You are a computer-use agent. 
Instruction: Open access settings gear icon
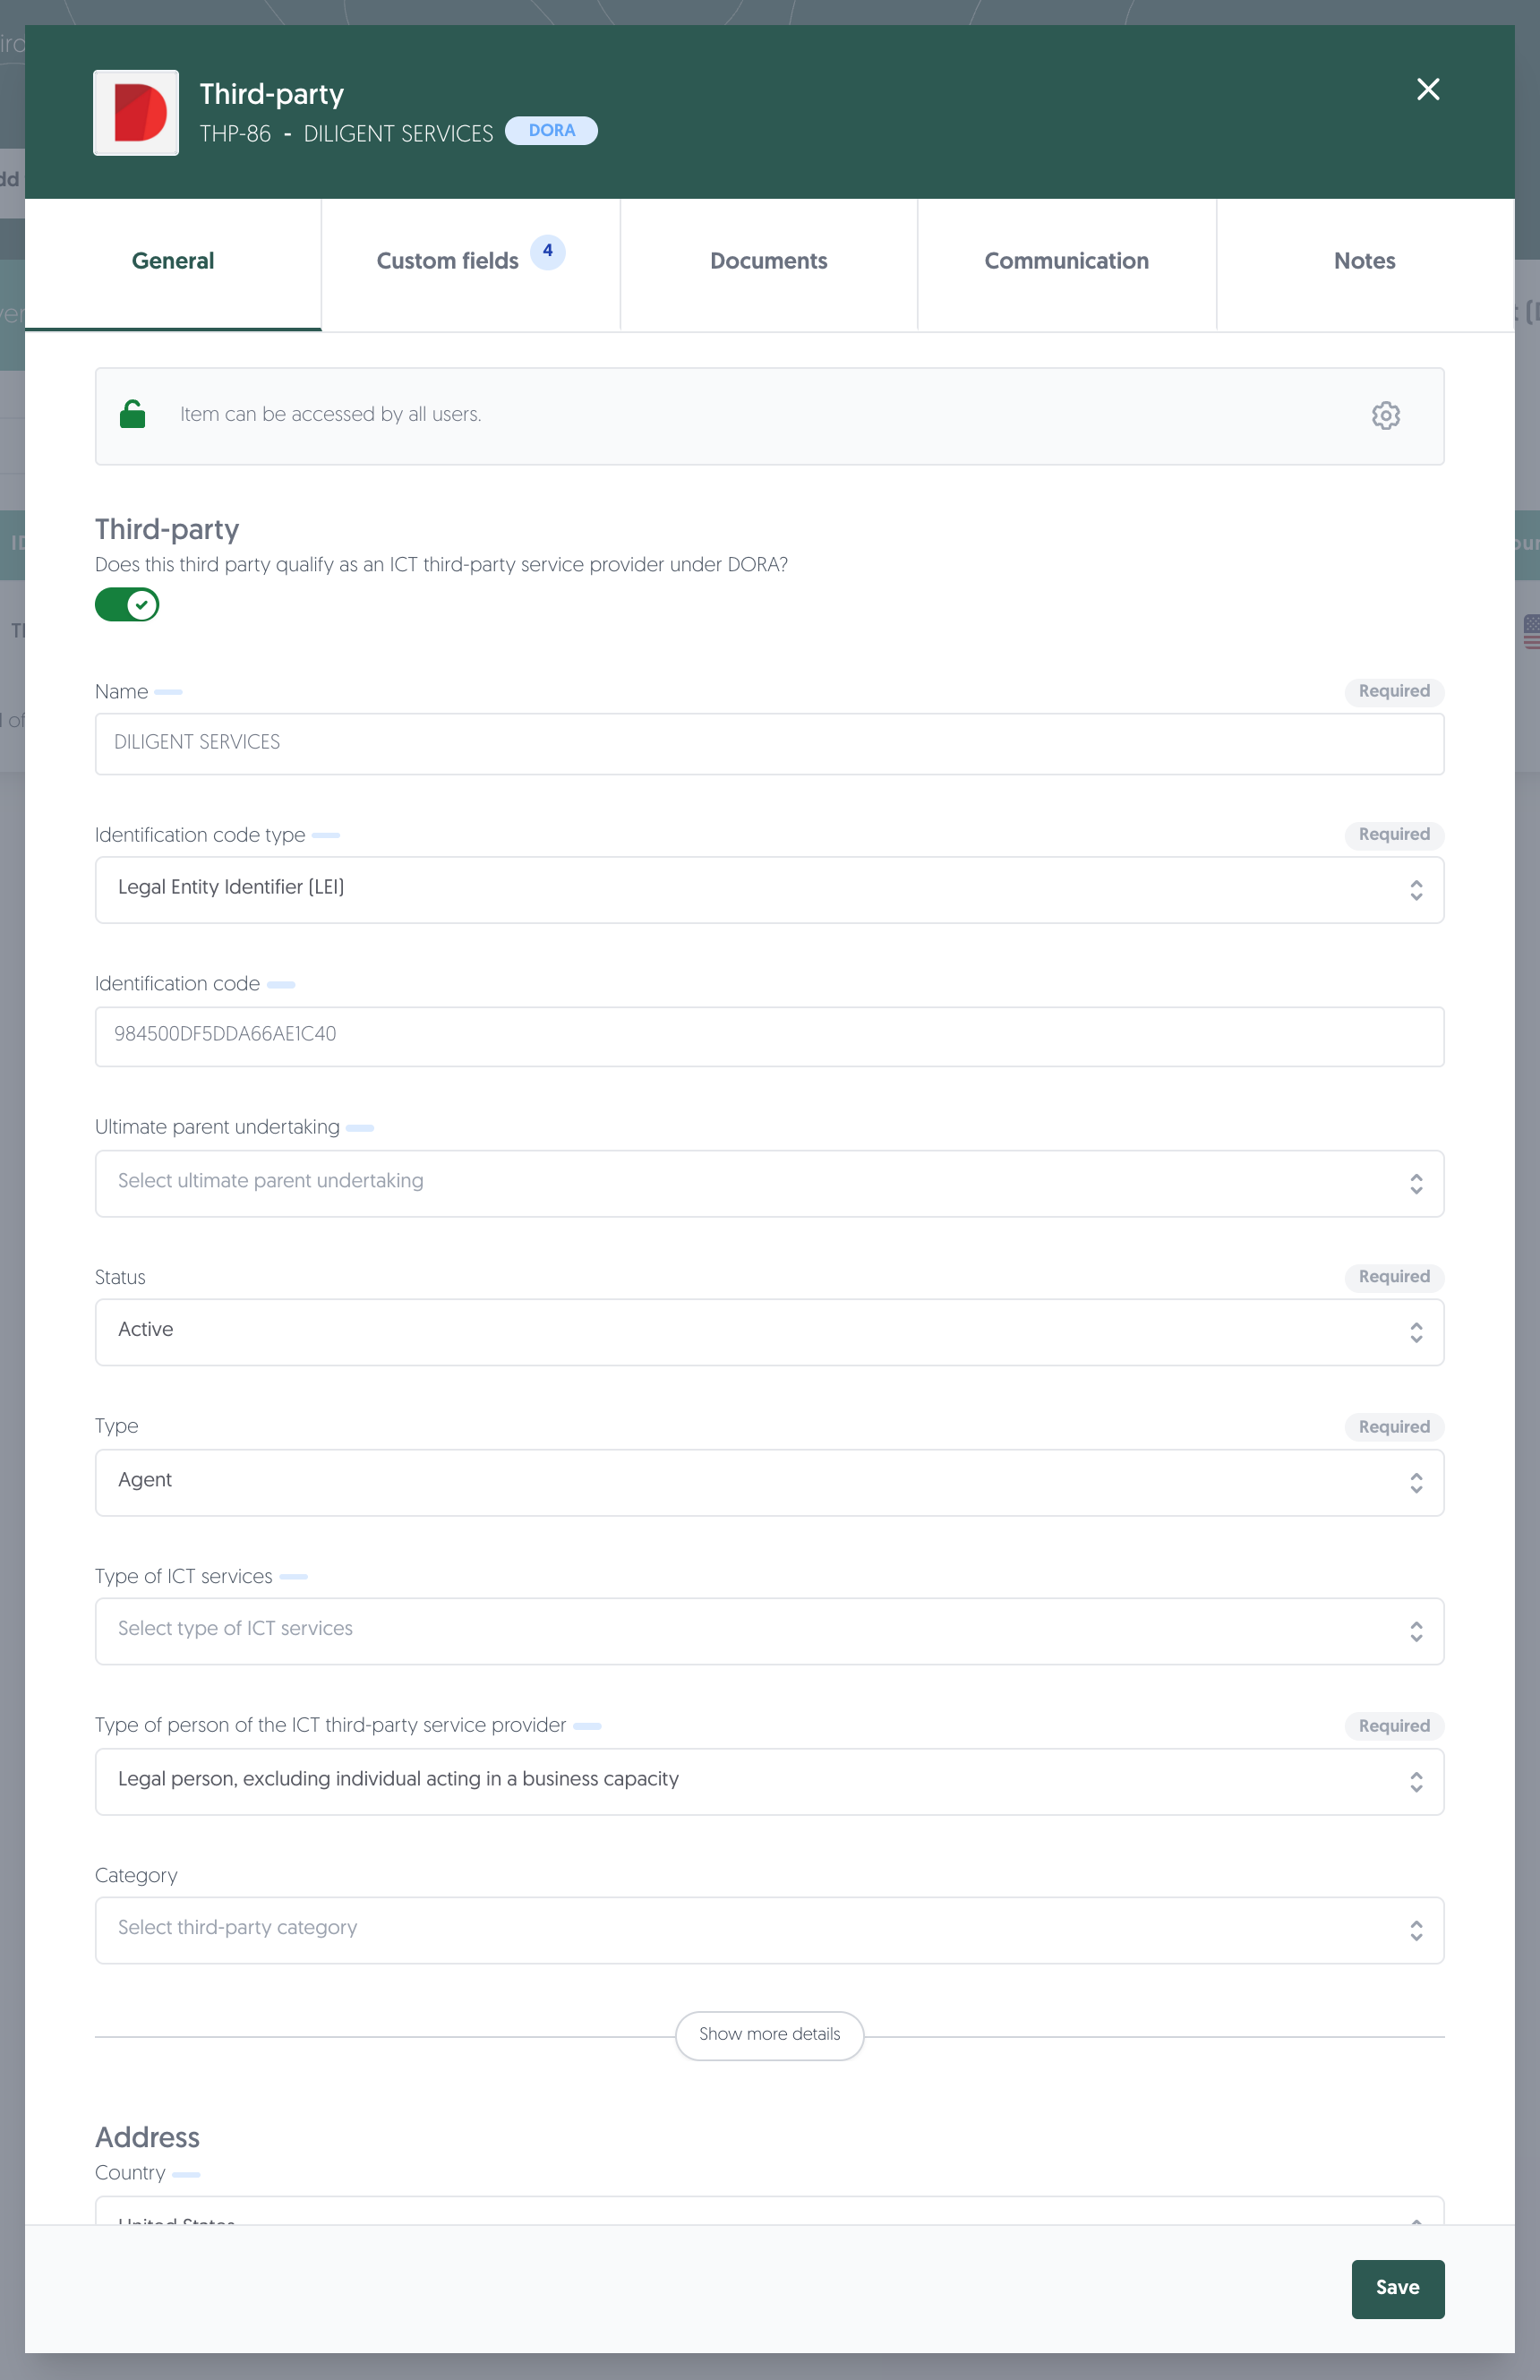point(1385,415)
